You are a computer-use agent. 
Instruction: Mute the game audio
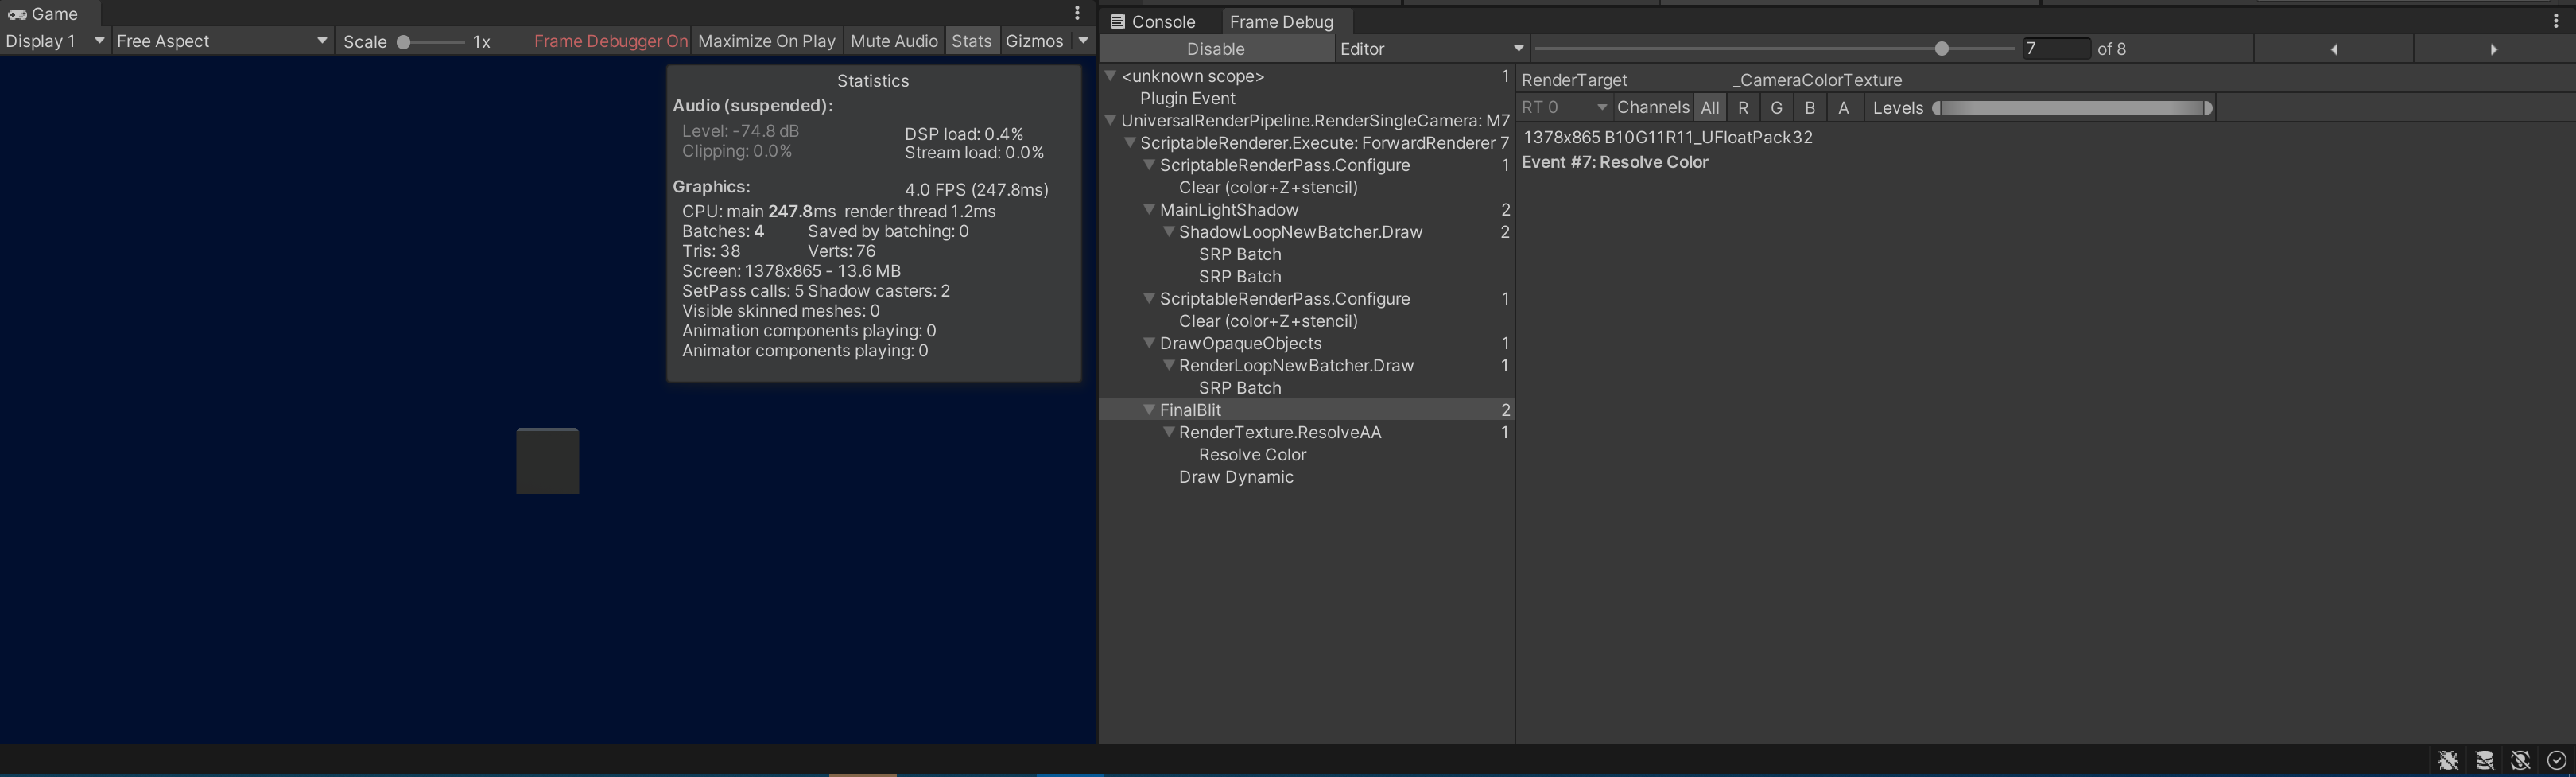(893, 41)
